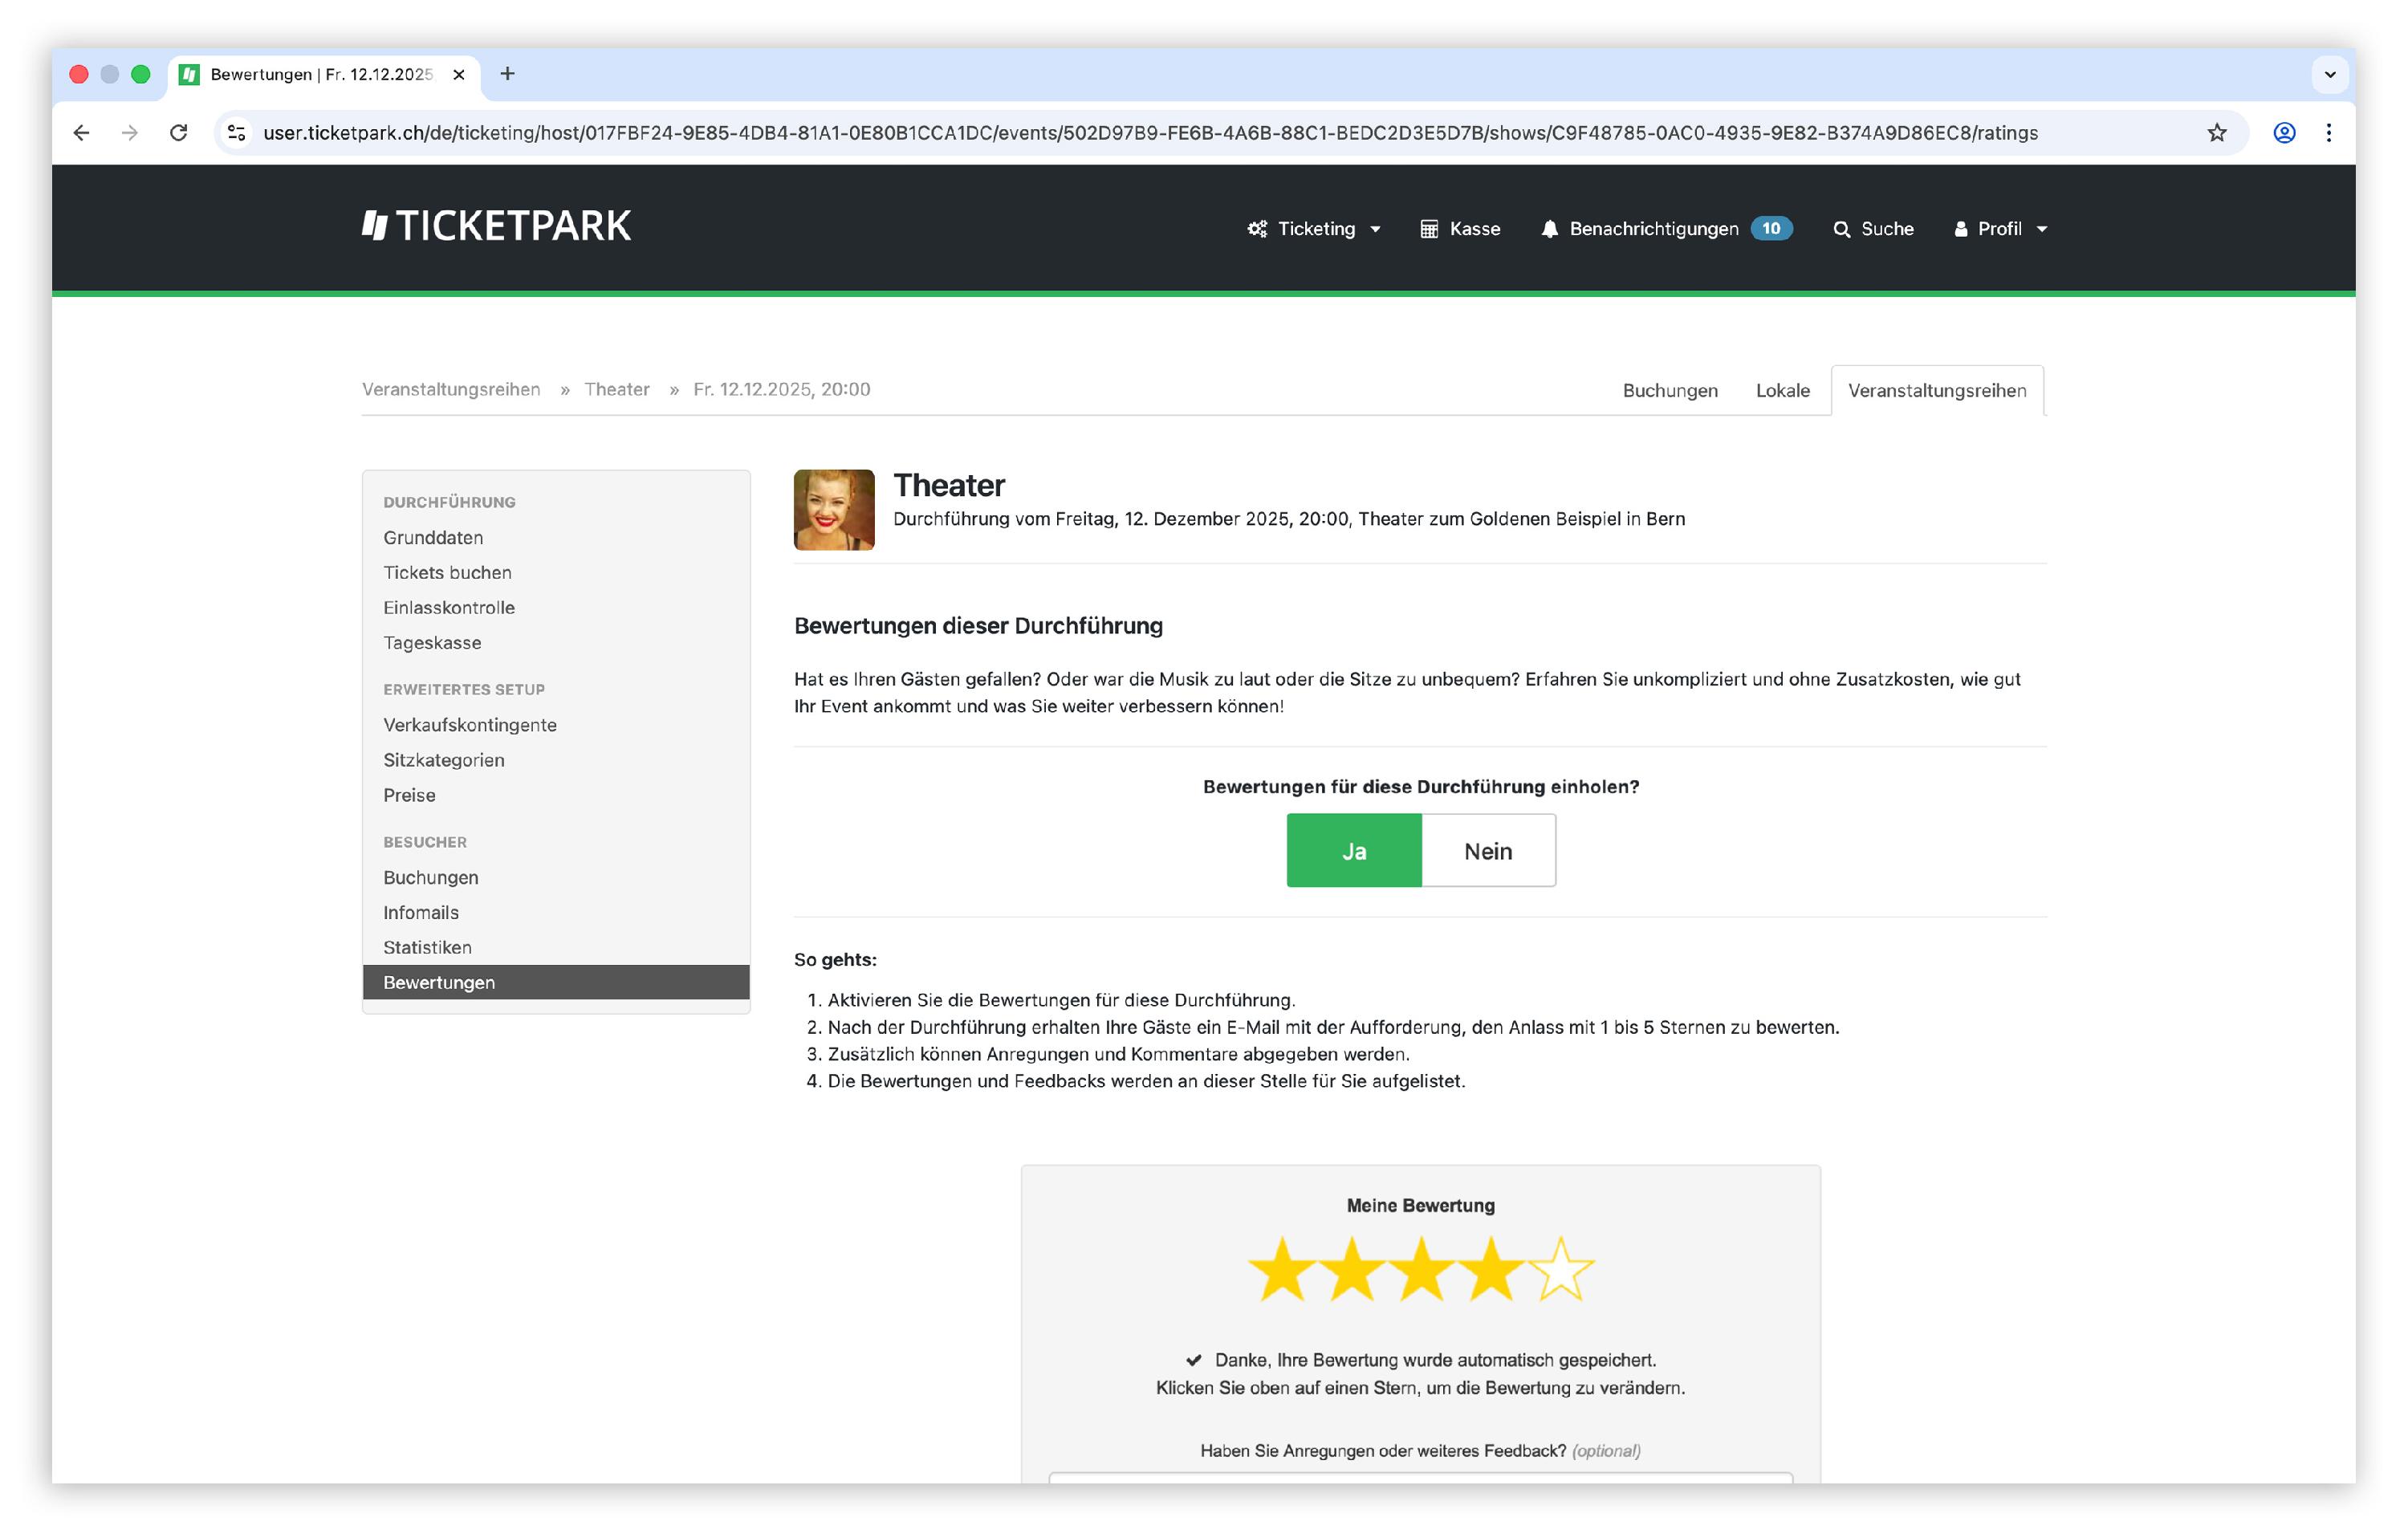Bookmark the page with the star icon

point(2216,133)
